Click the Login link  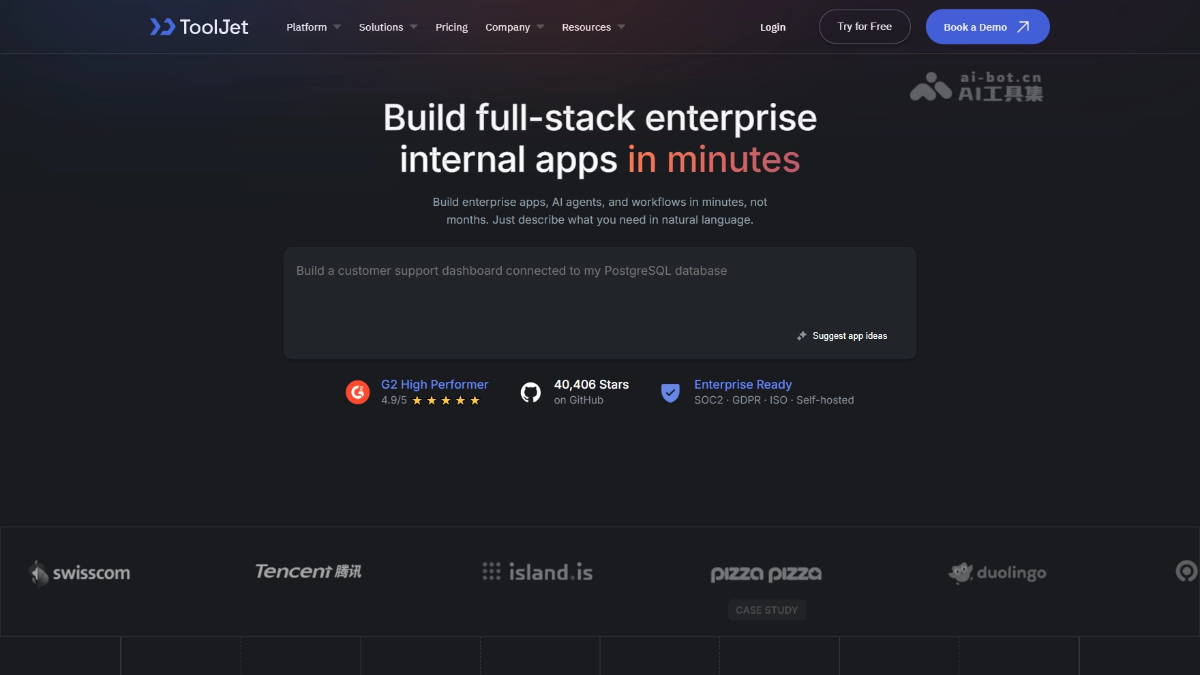pyautogui.click(x=773, y=27)
